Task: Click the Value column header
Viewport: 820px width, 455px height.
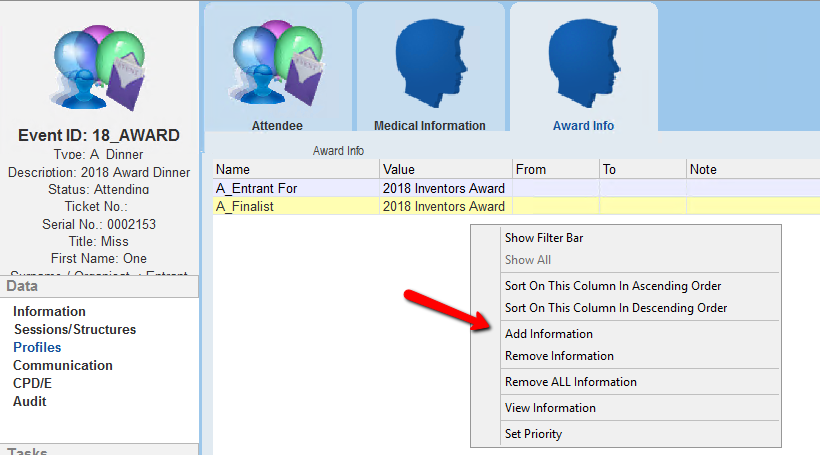Action: pos(444,170)
